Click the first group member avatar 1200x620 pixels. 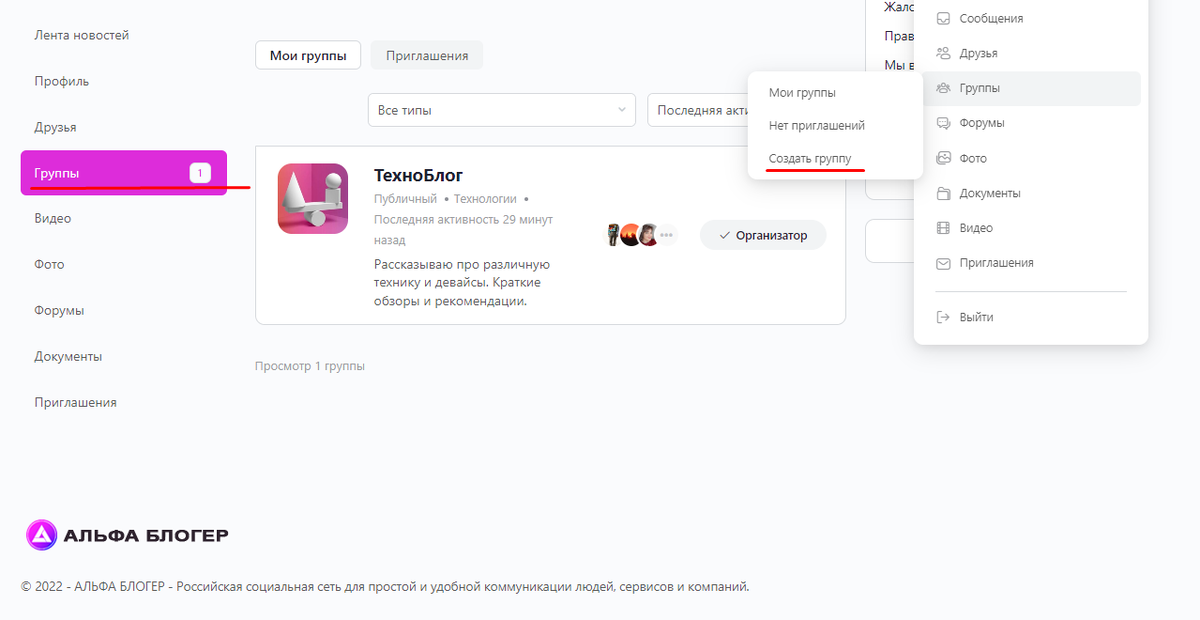(x=614, y=235)
